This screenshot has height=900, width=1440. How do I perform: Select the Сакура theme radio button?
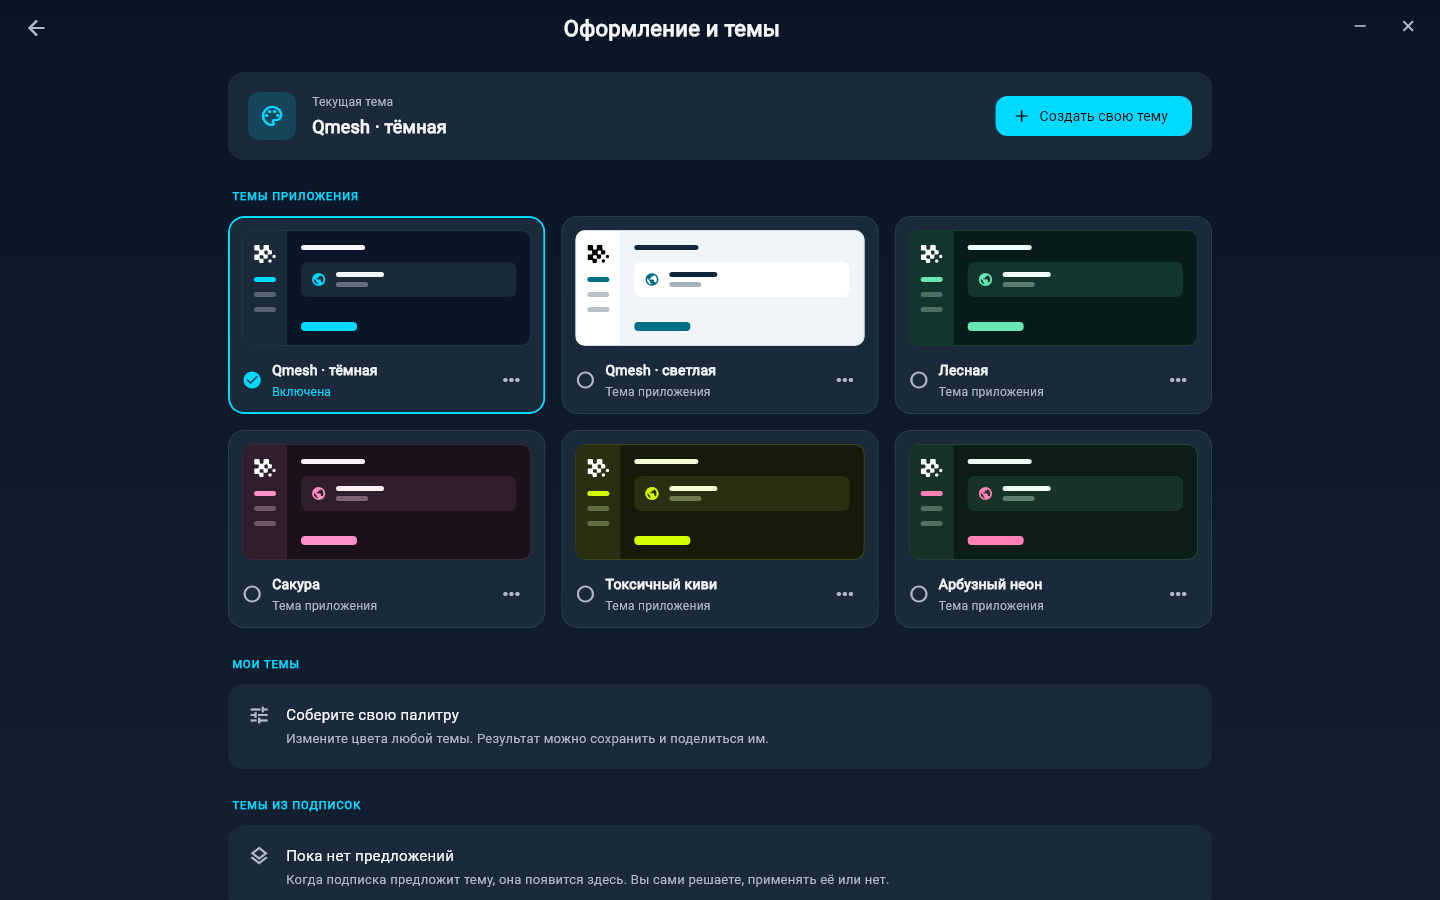point(252,594)
